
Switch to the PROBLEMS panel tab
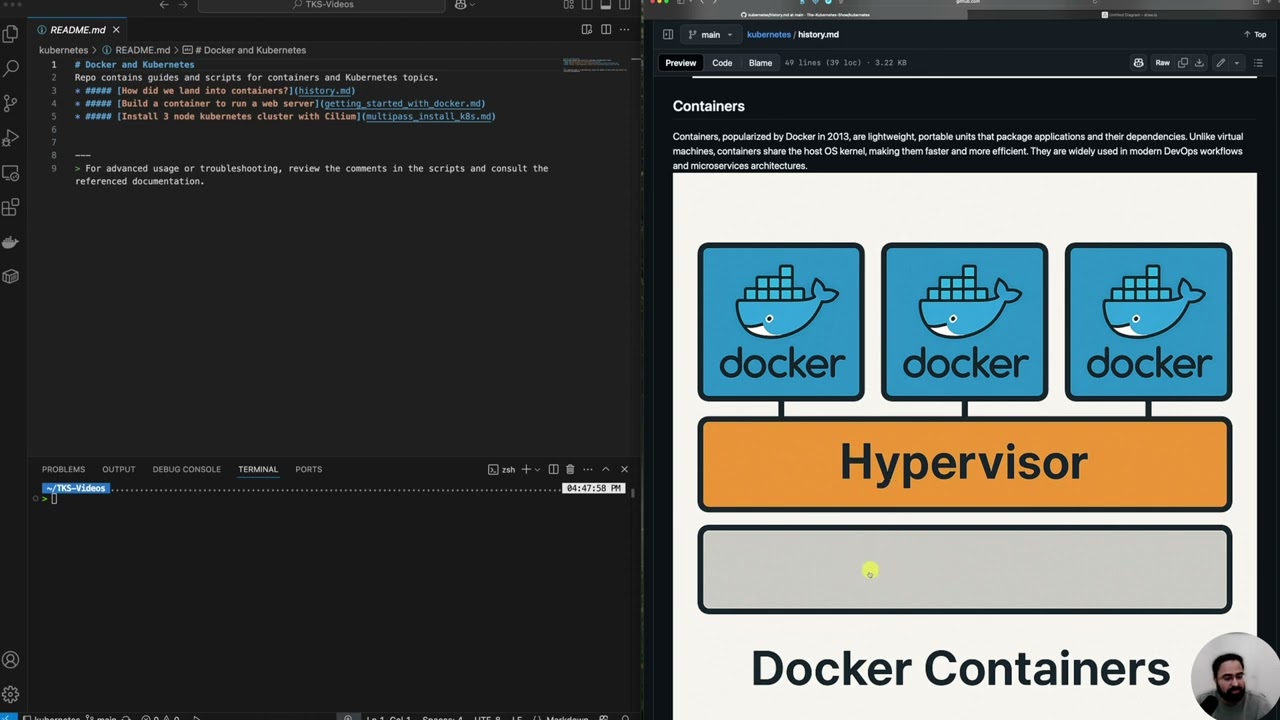click(63, 469)
